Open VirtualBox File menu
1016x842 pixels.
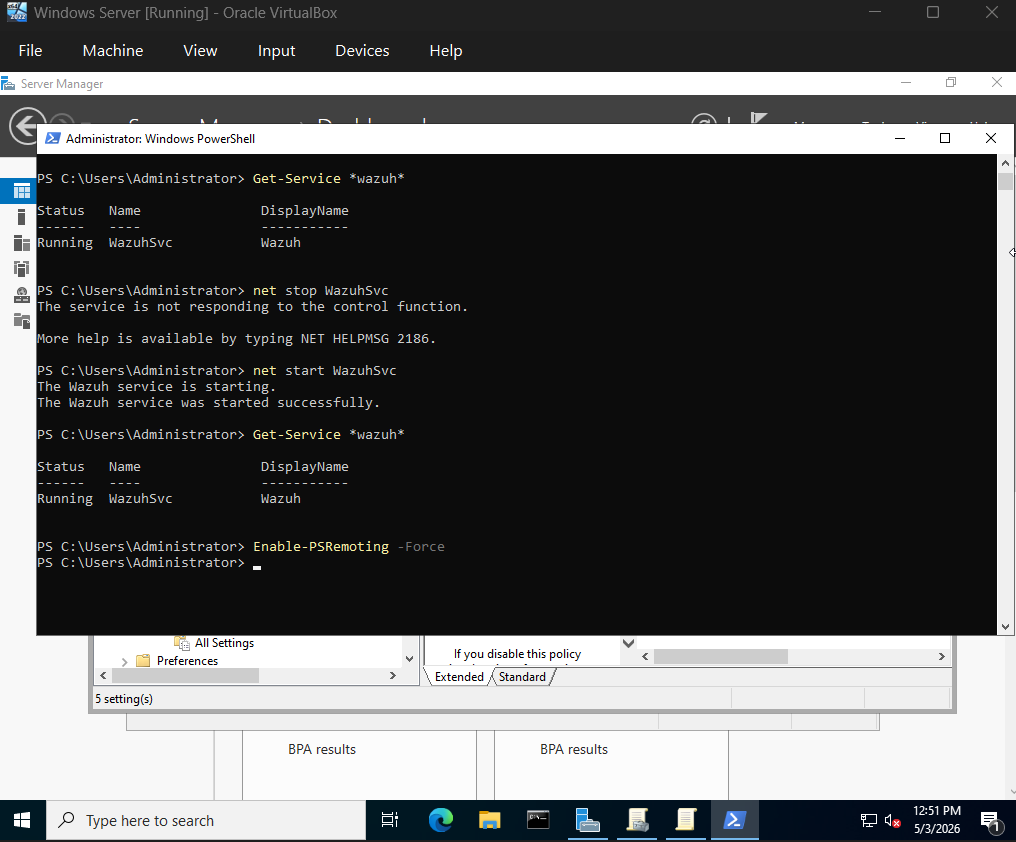tap(30, 51)
